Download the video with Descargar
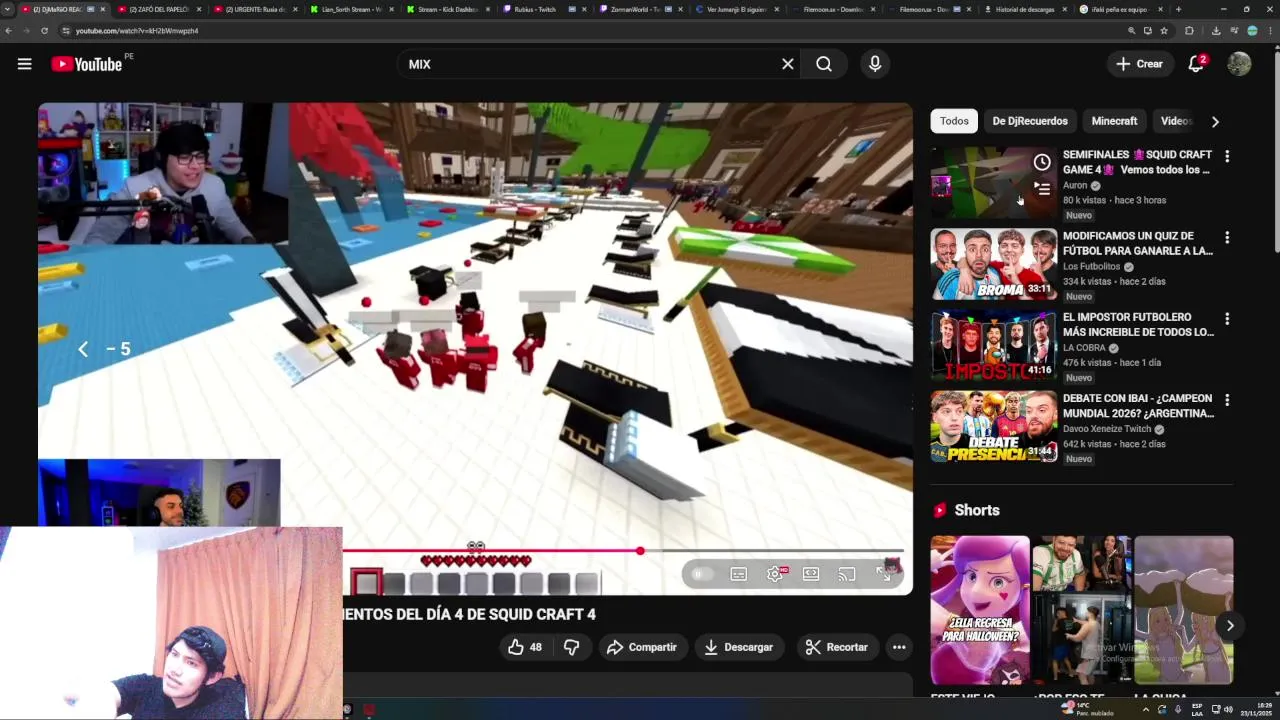This screenshot has width=1280, height=720. click(x=738, y=647)
